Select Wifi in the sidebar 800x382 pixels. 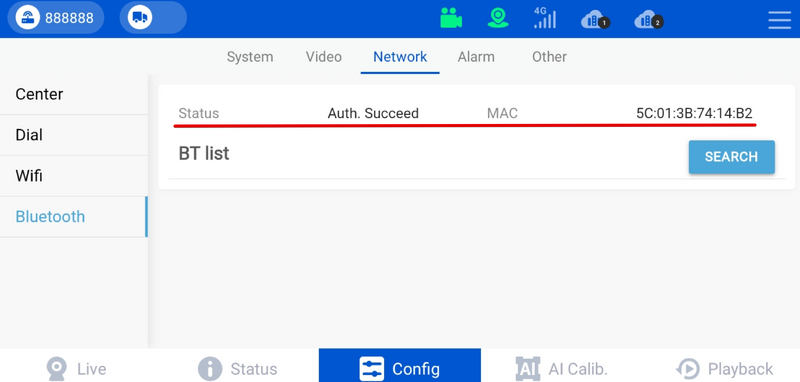click(74, 176)
